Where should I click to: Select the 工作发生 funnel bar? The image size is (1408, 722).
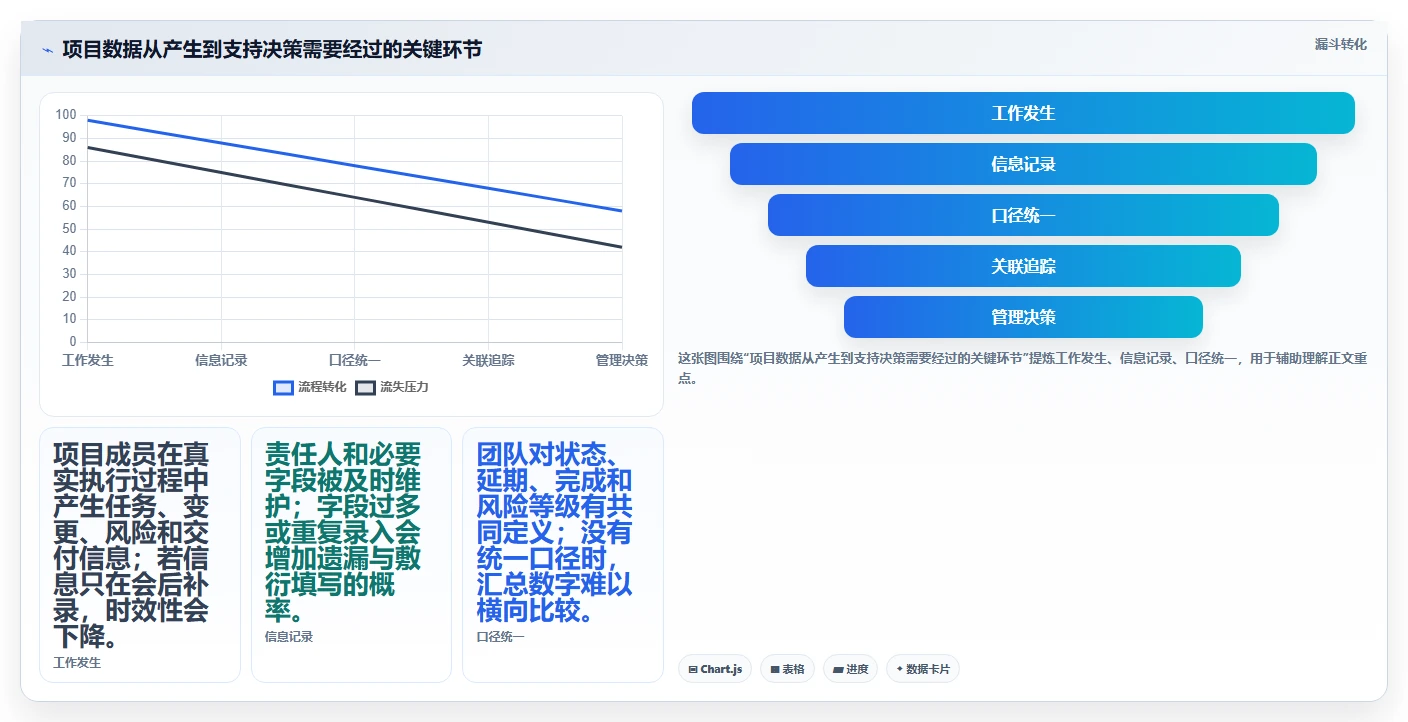[x=1023, y=113]
